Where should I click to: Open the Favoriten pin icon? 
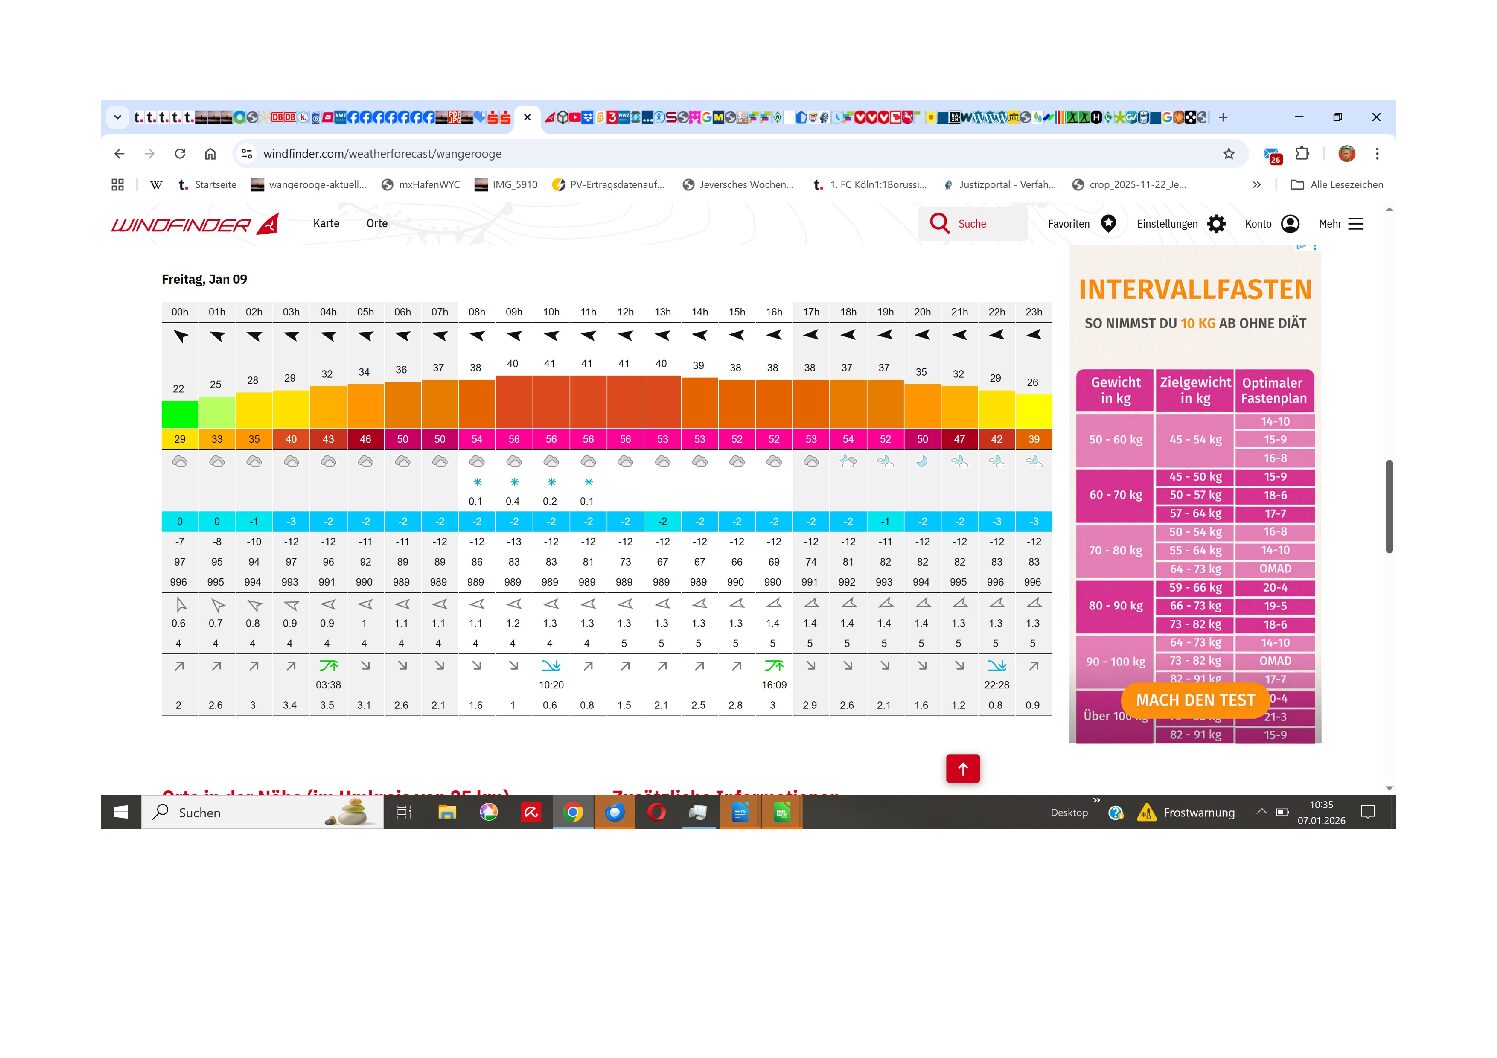pyautogui.click(x=1108, y=224)
